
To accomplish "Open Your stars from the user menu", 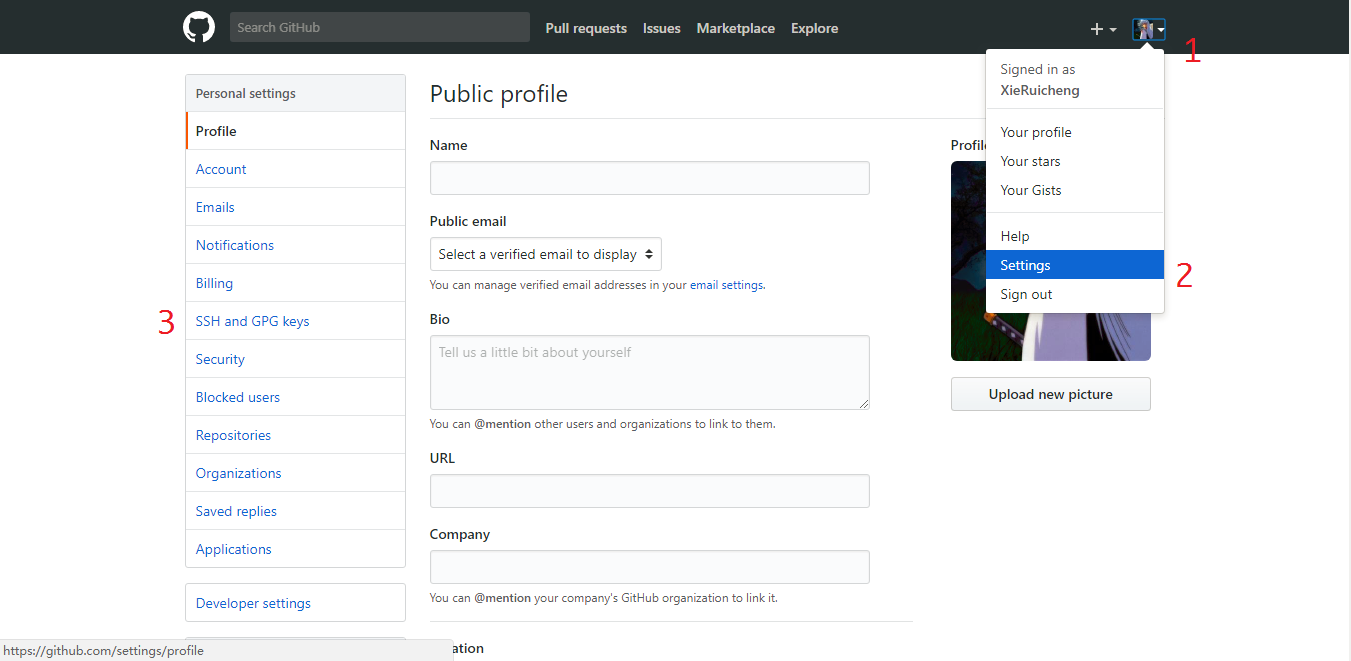I will click(1030, 161).
